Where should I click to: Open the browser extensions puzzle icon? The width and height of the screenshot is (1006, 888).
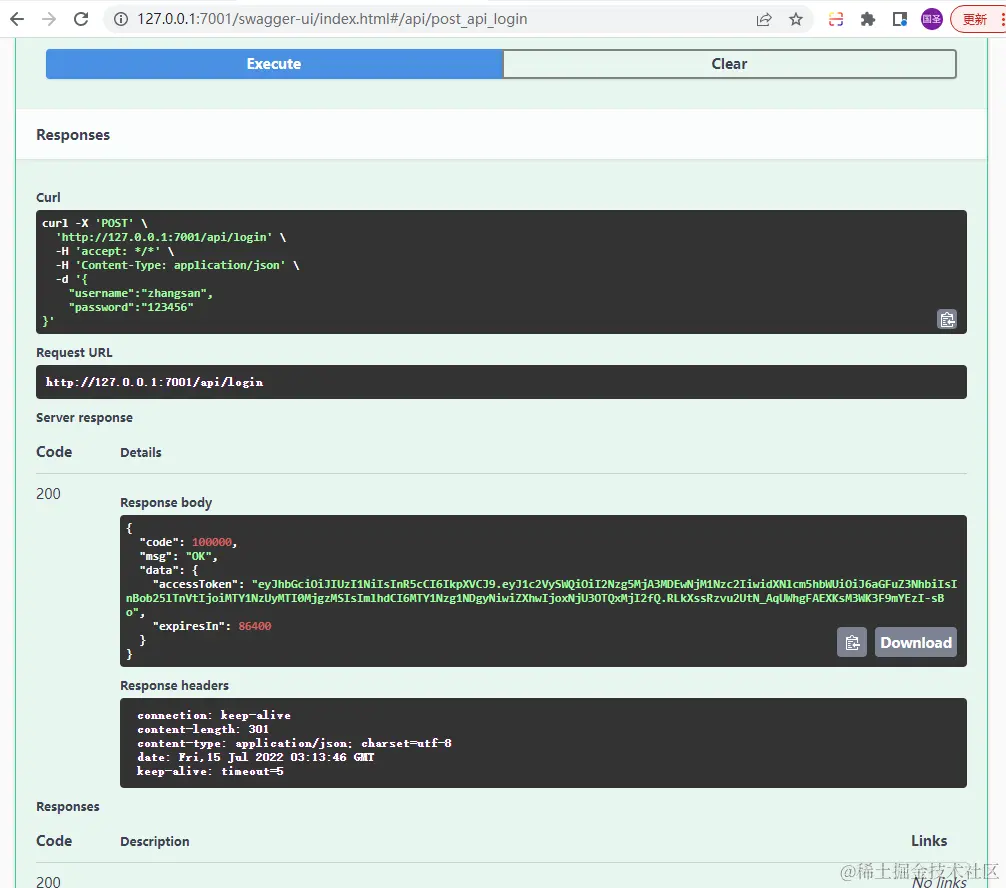(867, 19)
